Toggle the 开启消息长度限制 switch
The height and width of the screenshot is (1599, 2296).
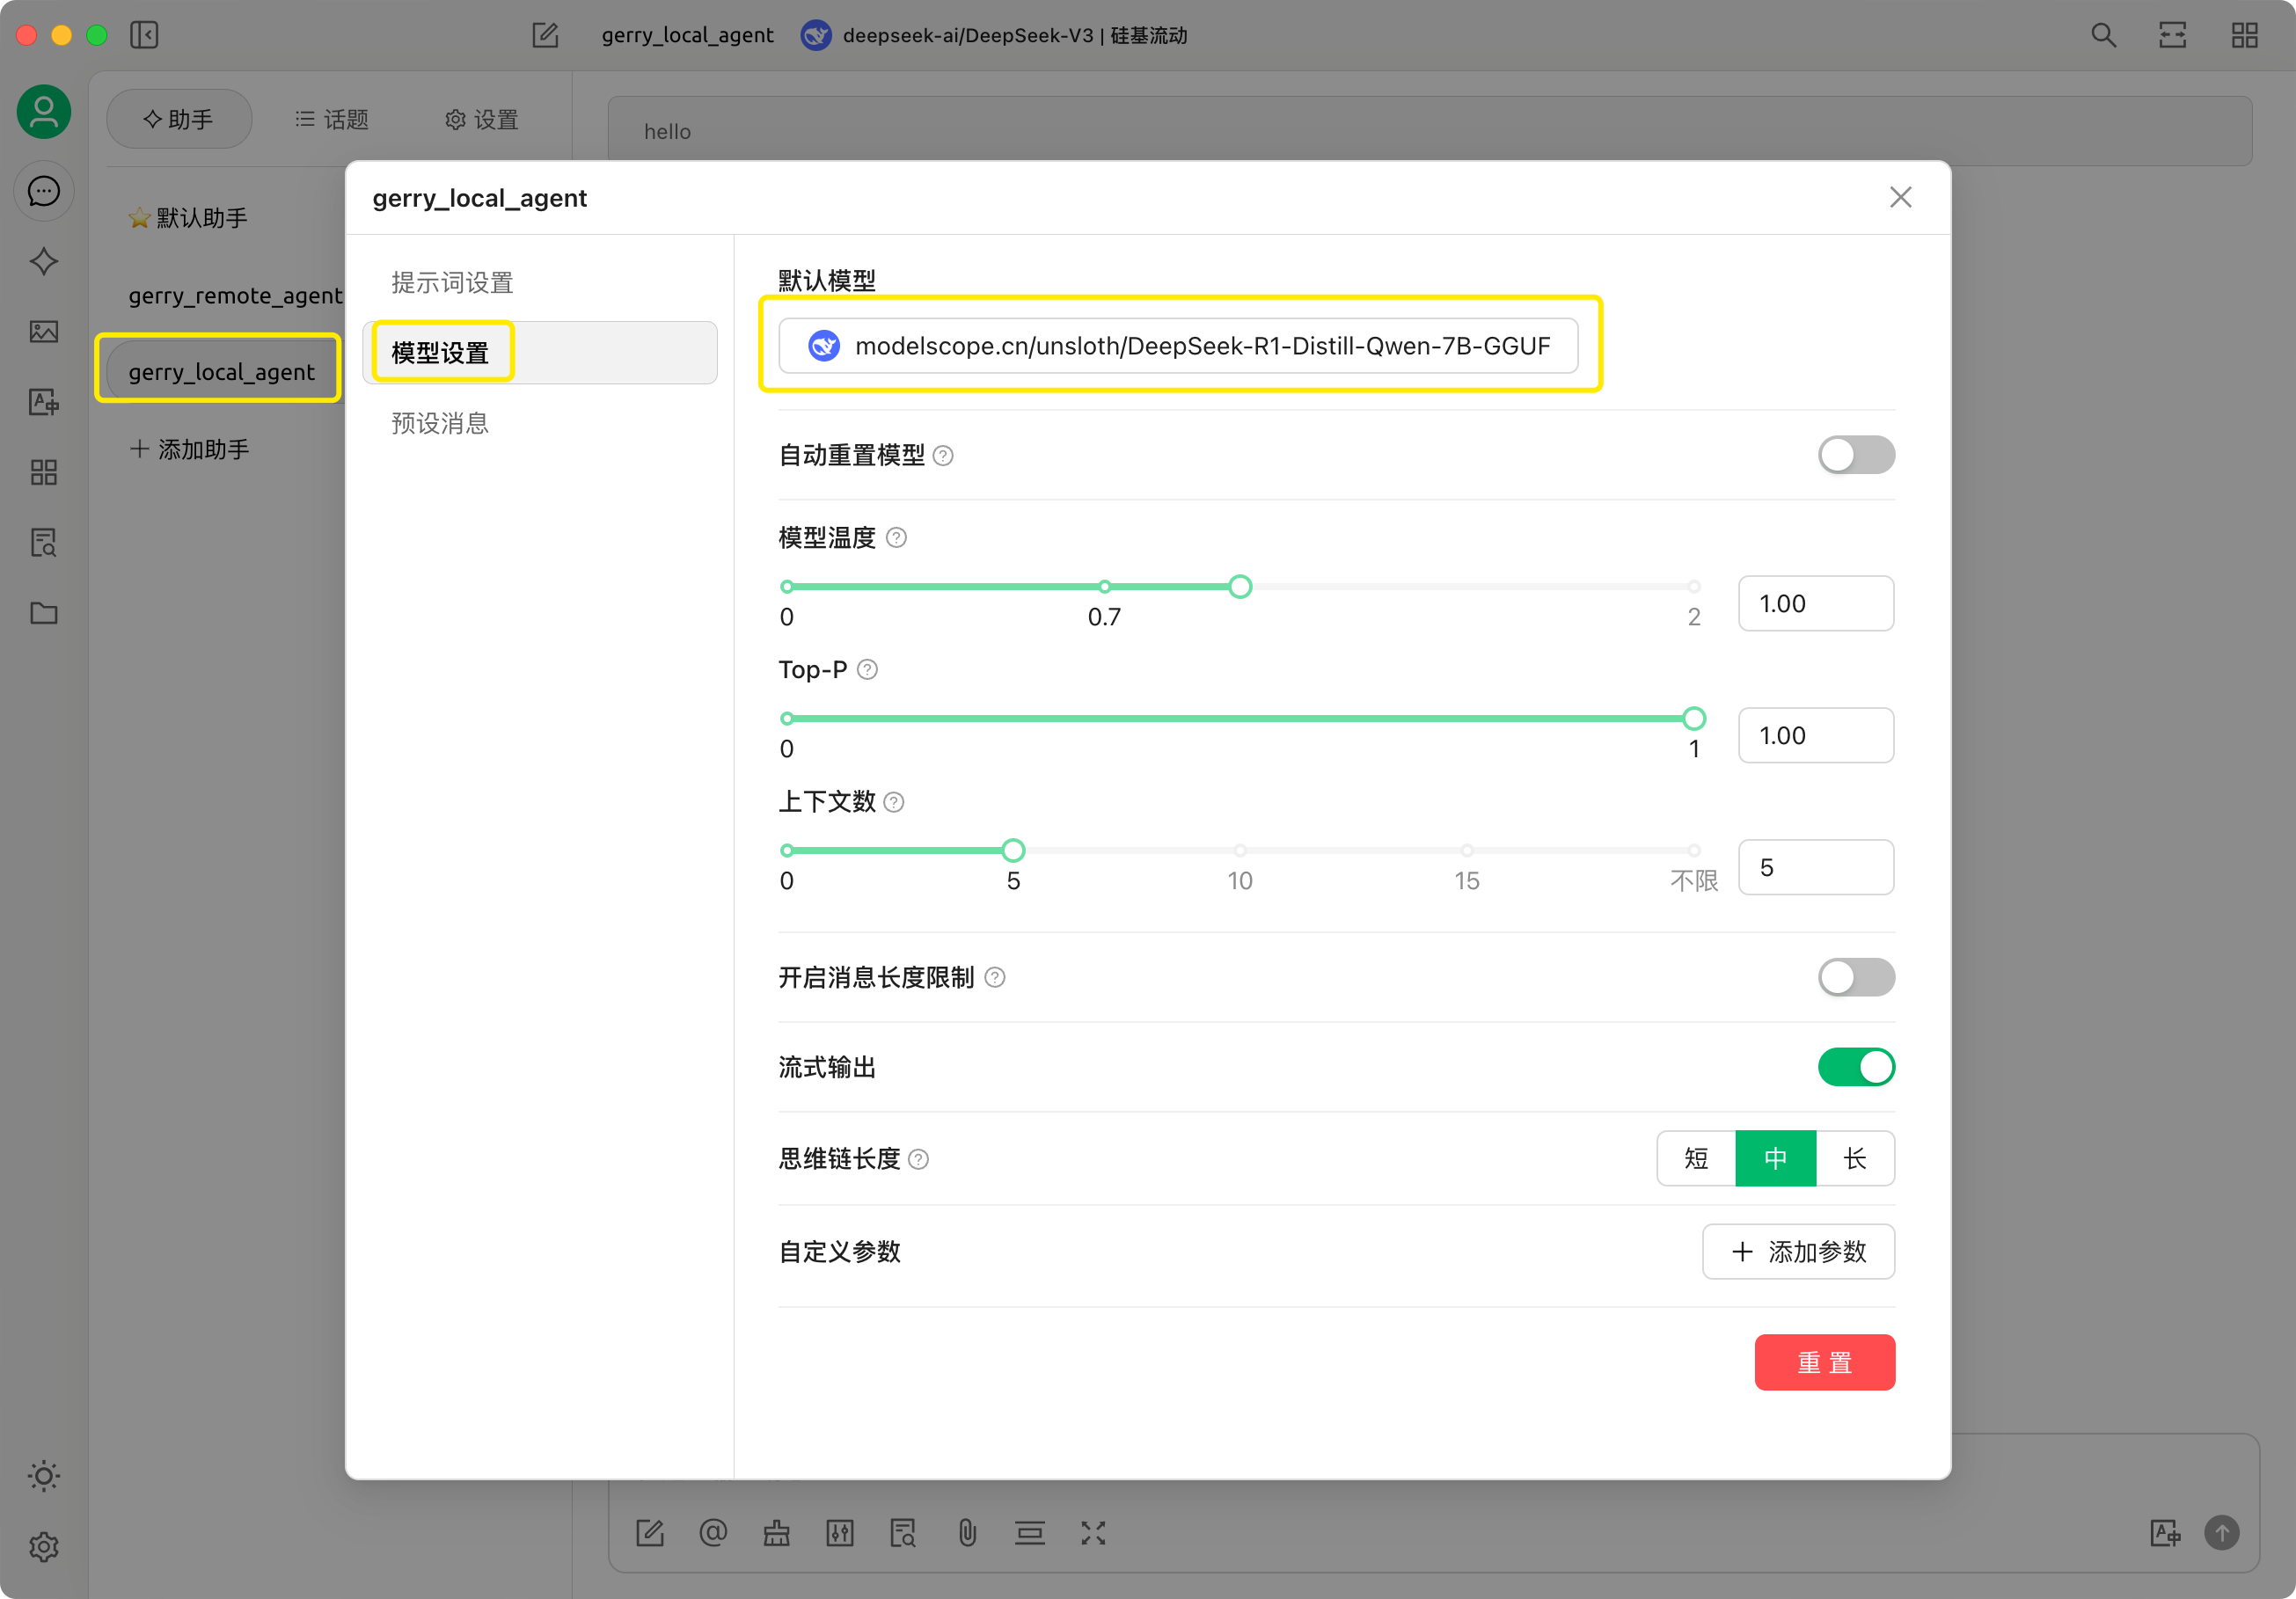pos(1856,977)
